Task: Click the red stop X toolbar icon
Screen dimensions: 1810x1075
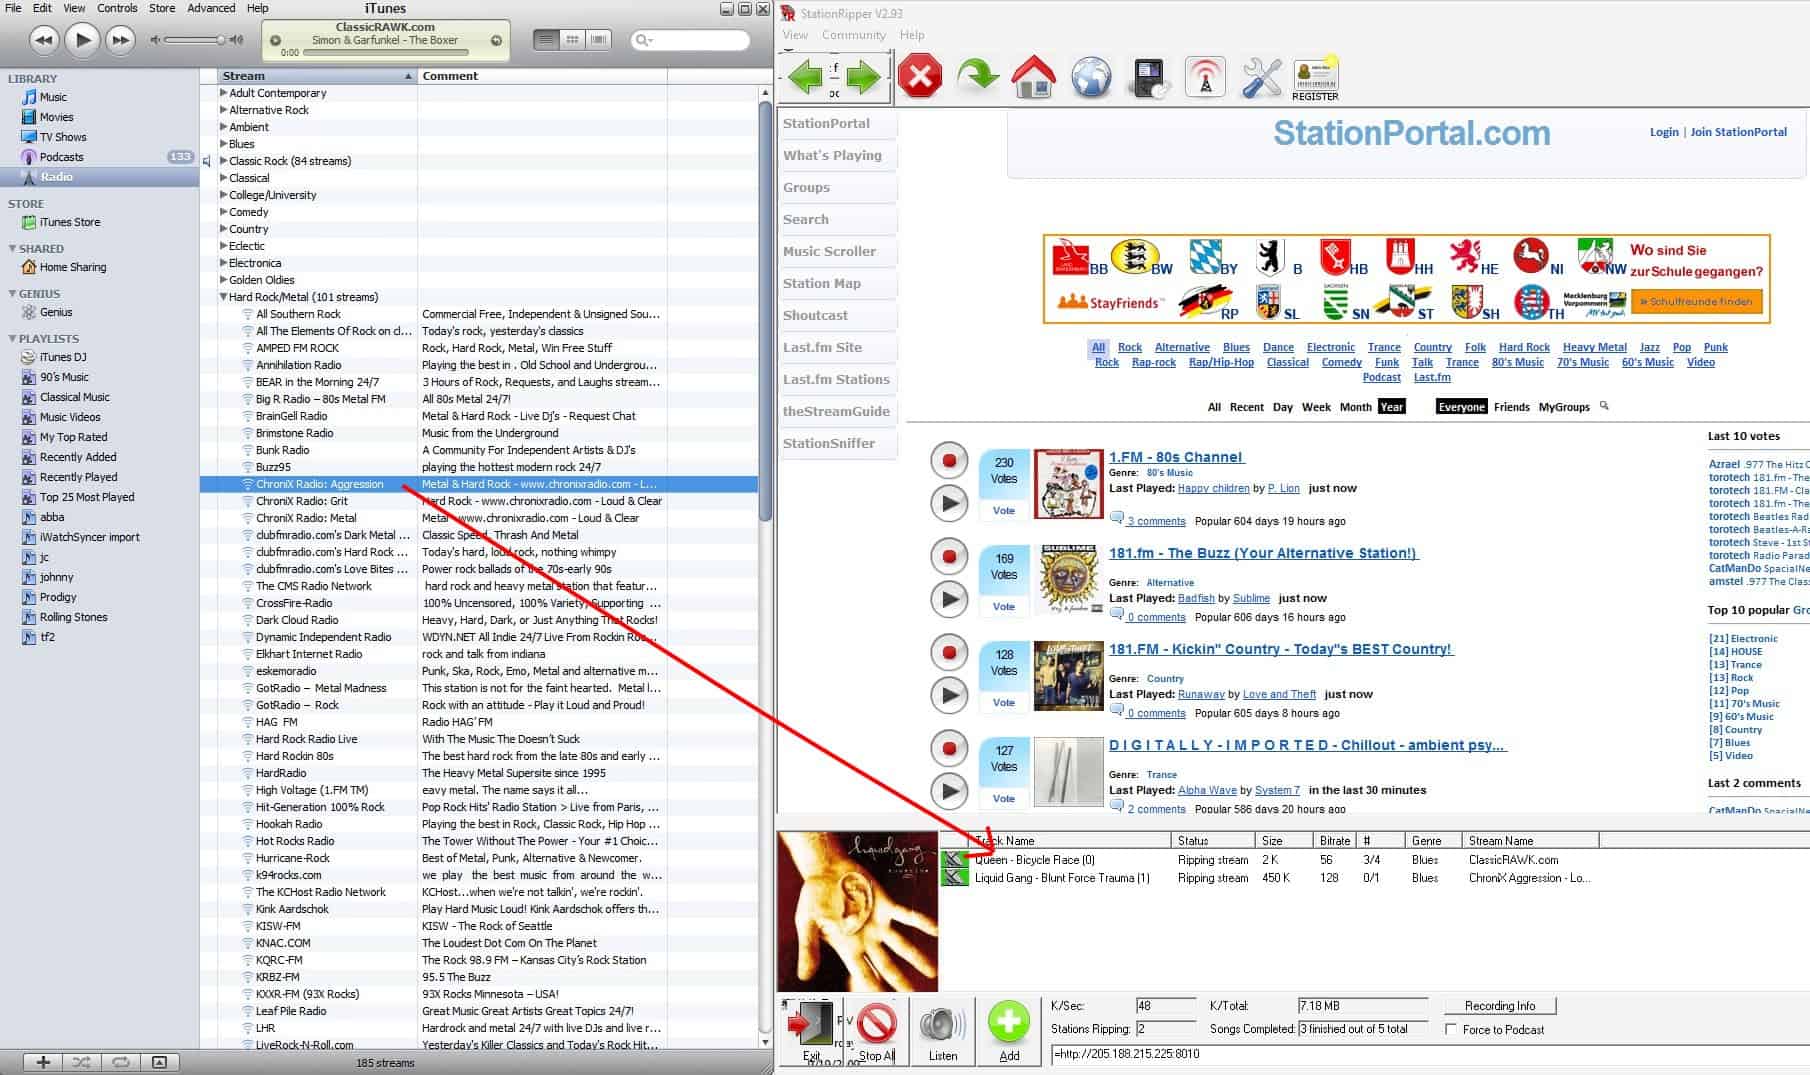Action: click(920, 76)
